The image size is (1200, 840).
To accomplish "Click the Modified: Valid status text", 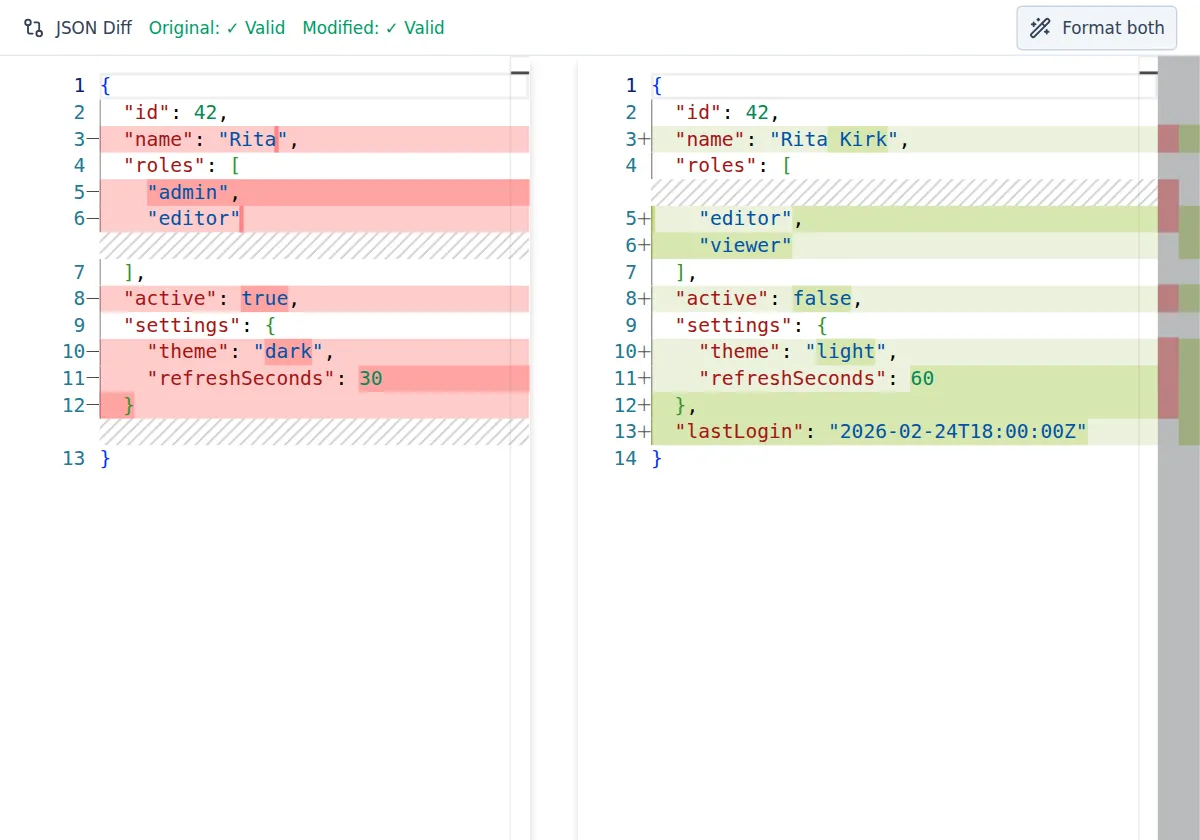I will [374, 28].
